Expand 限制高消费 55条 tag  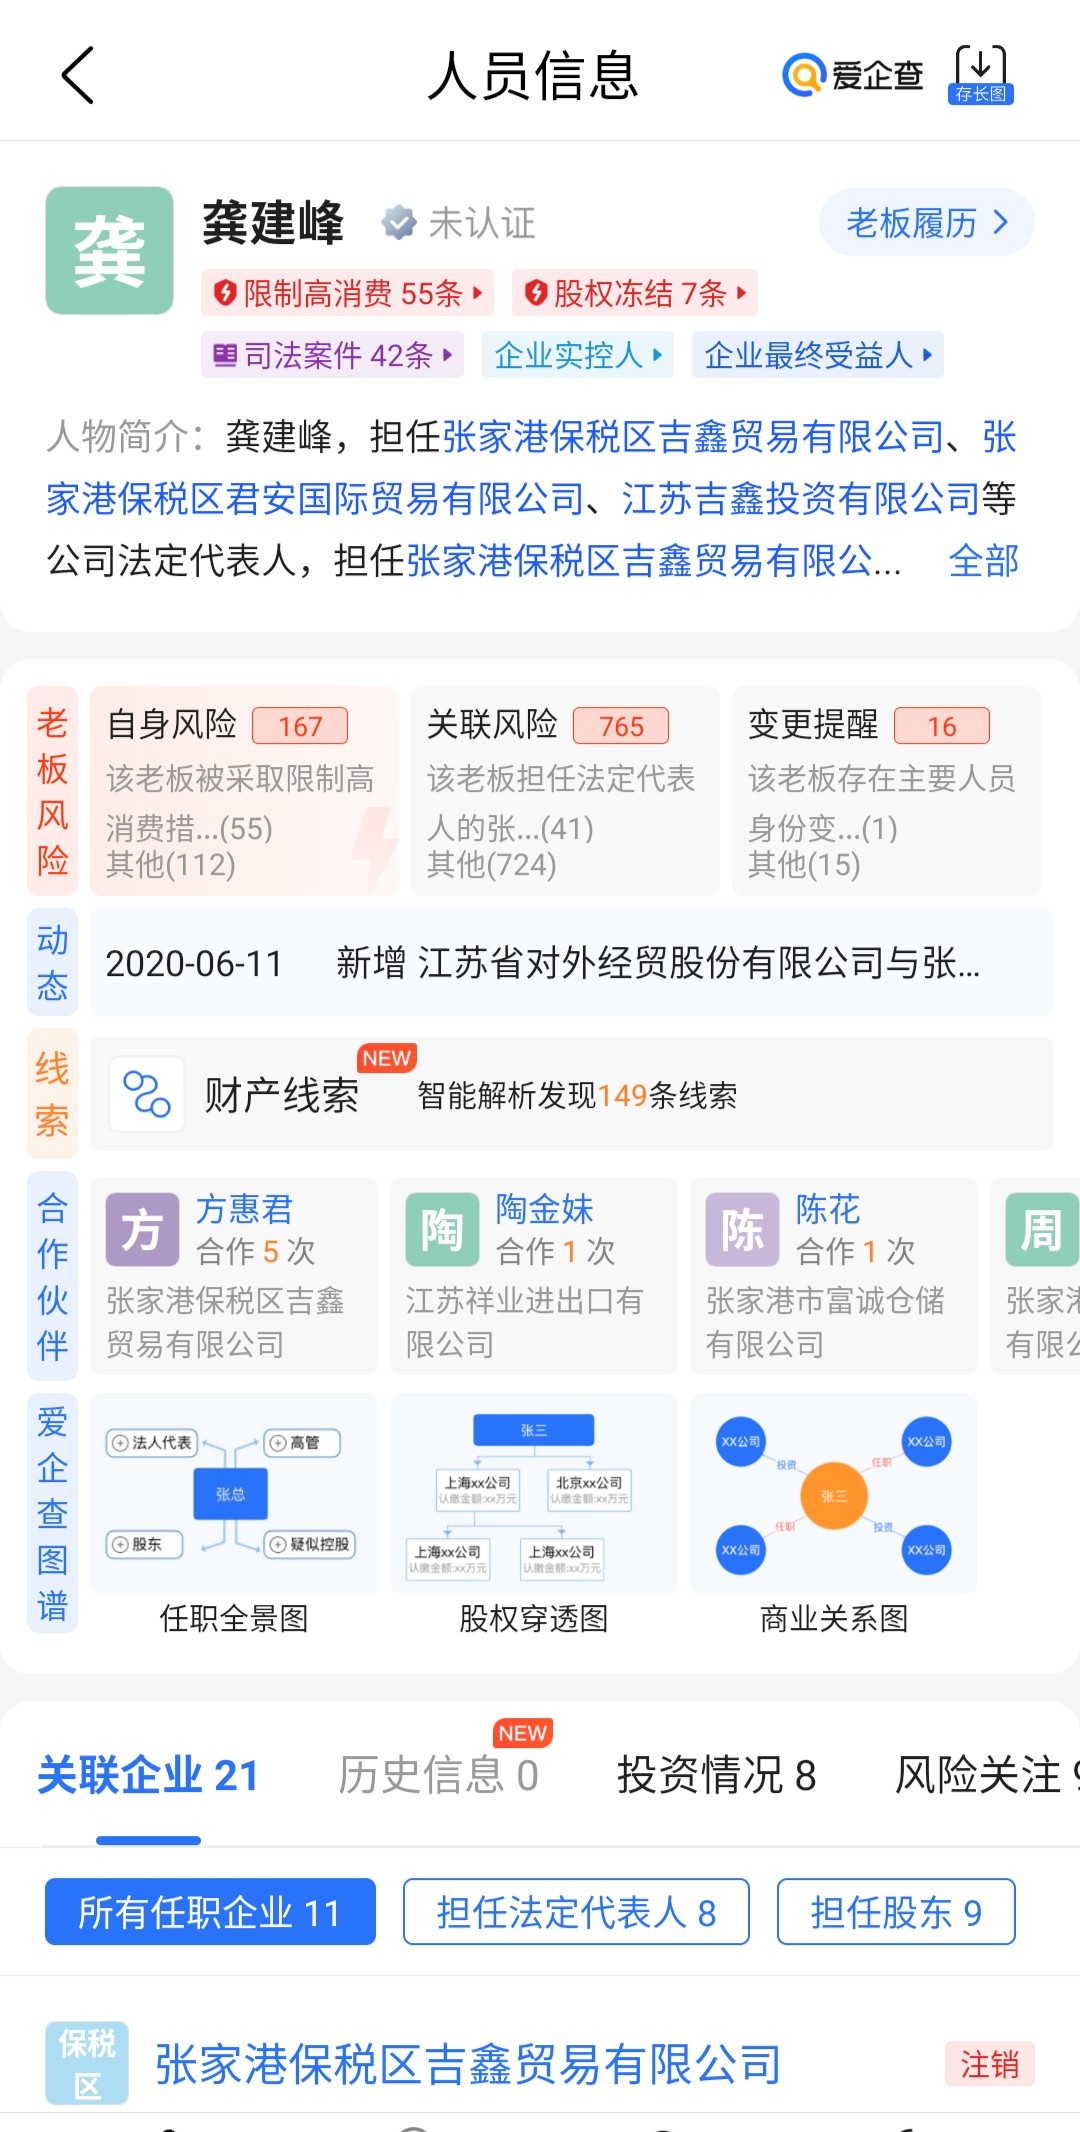tap(346, 293)
